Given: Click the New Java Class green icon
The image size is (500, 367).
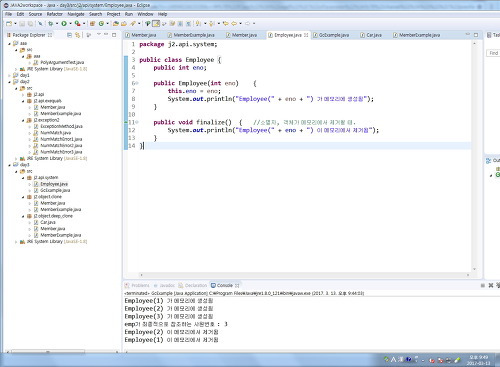Looking at the screenshot, I should (101, 24).
